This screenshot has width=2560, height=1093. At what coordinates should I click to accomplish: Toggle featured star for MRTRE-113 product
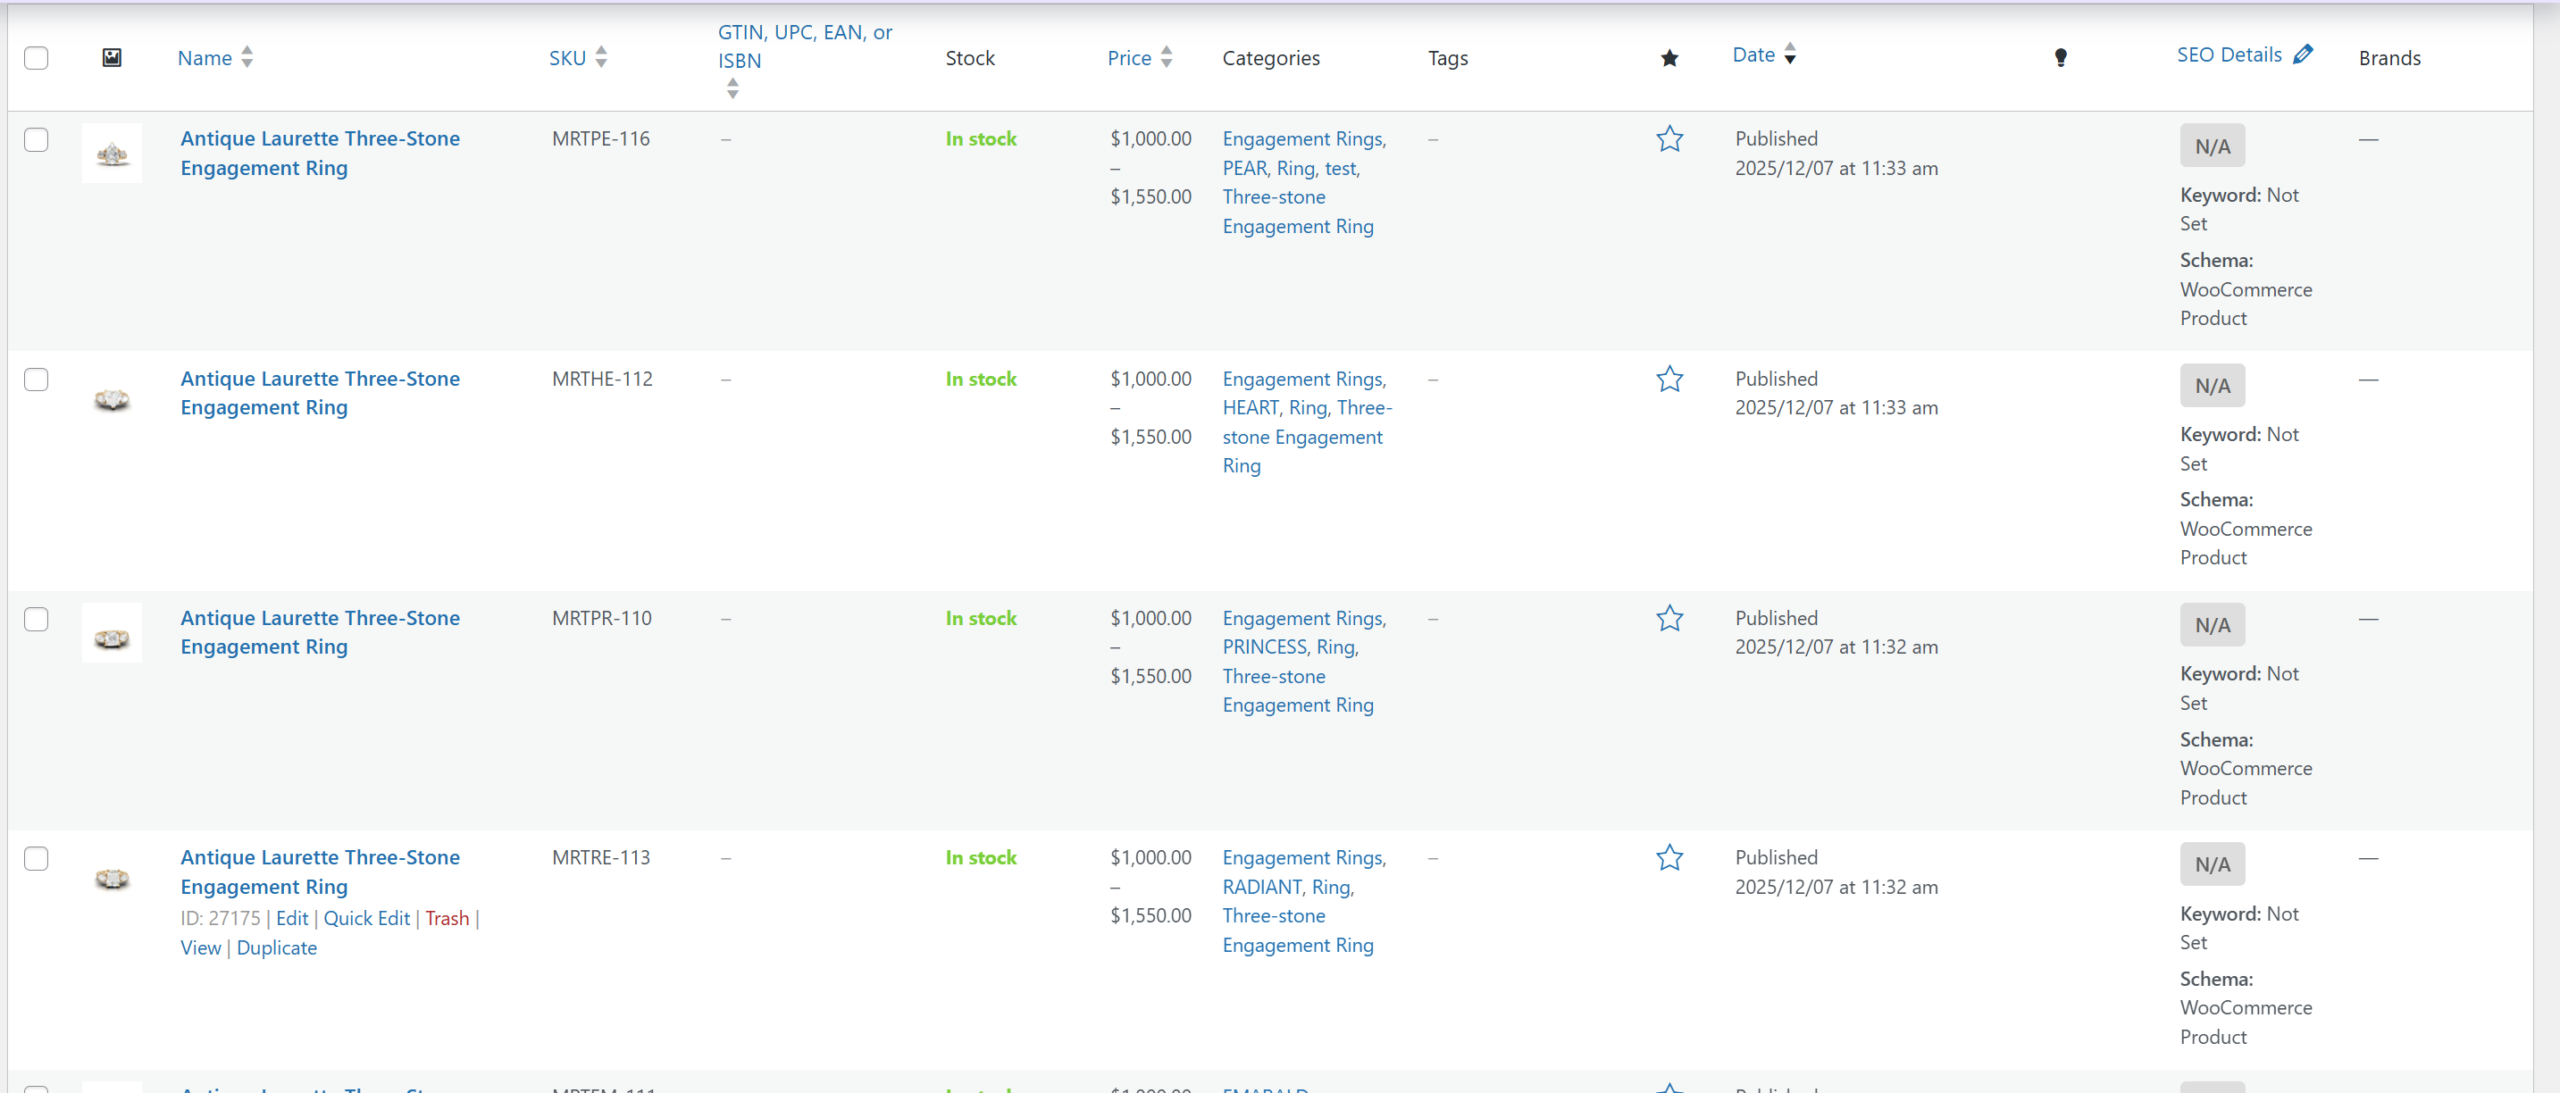(1669, 858)
